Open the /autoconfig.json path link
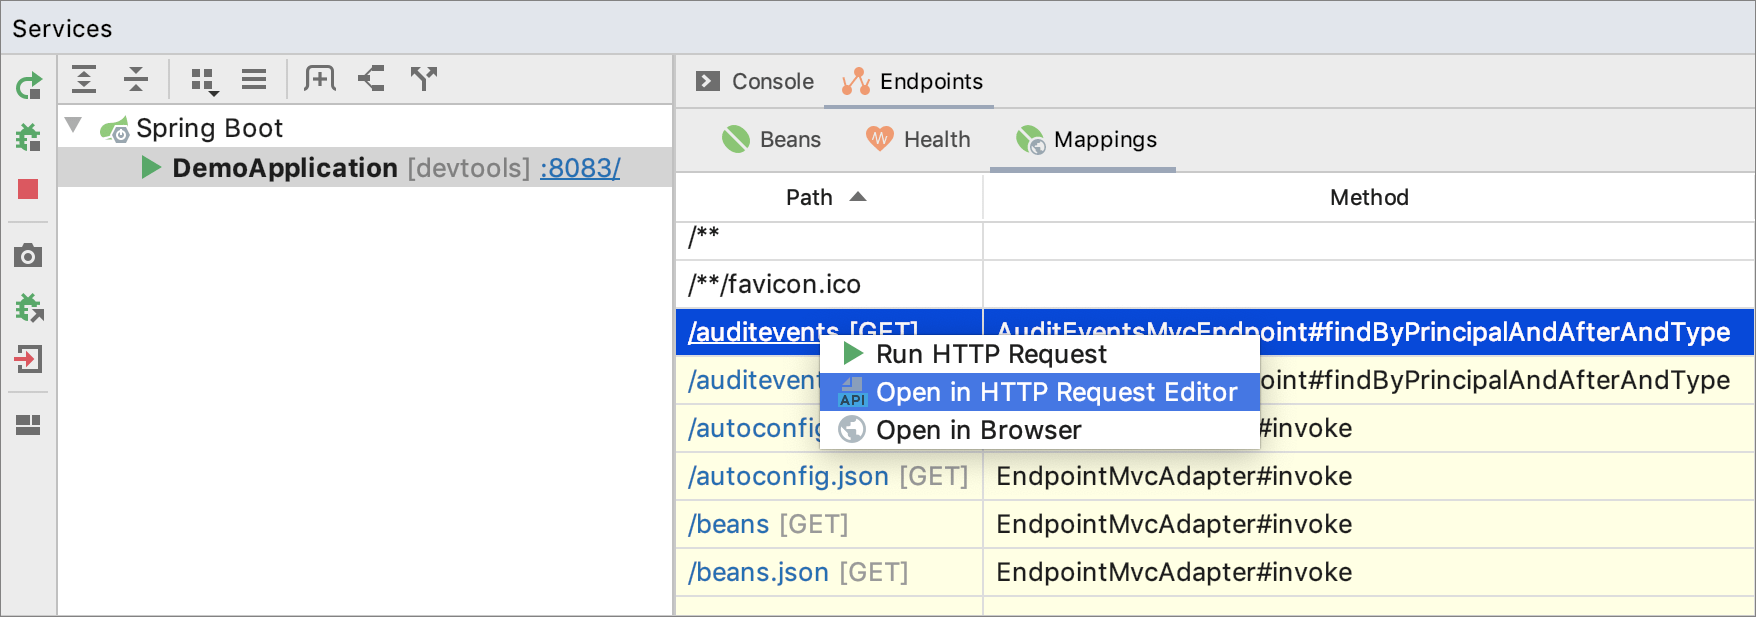This screenshot has height=617, width=1756. 788,476
